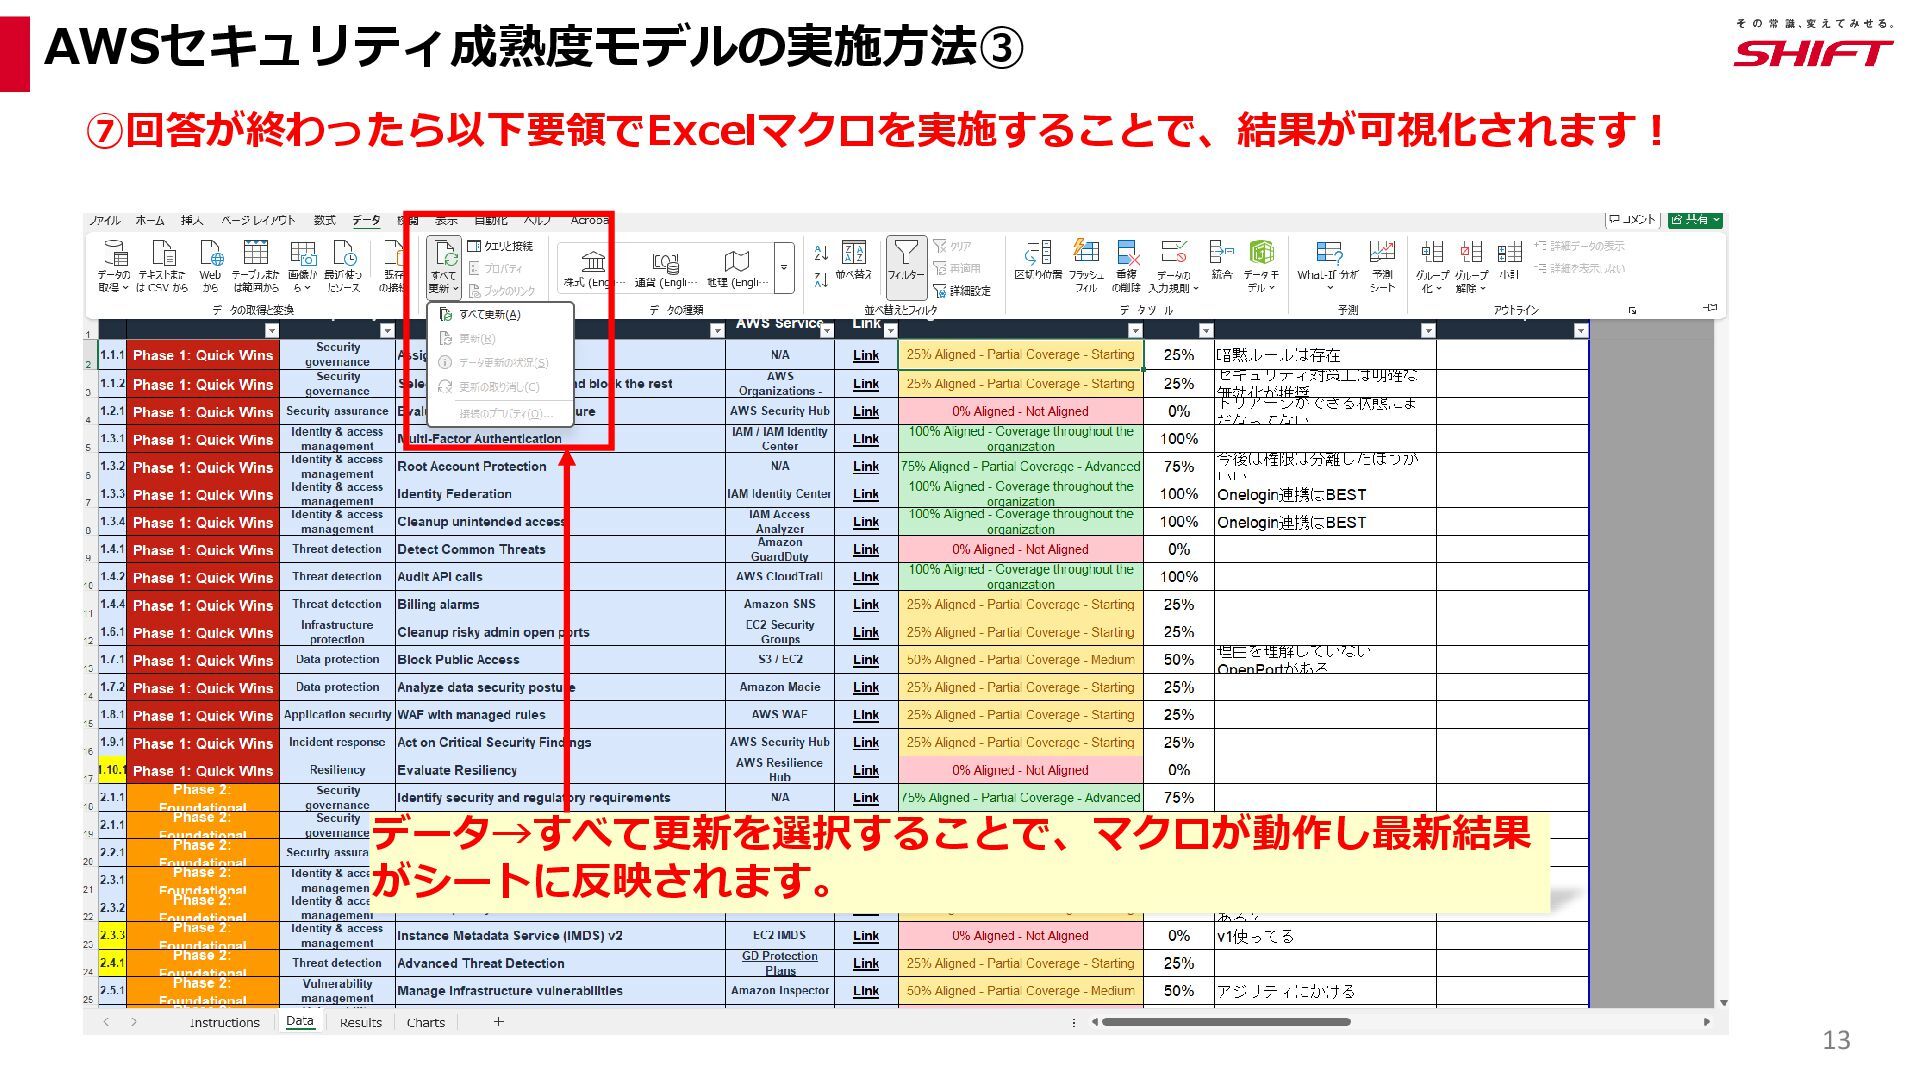This screenshot has height=1080, width=1920.
Task: Open クエリと接続 pane button
Action: (501, 246)
